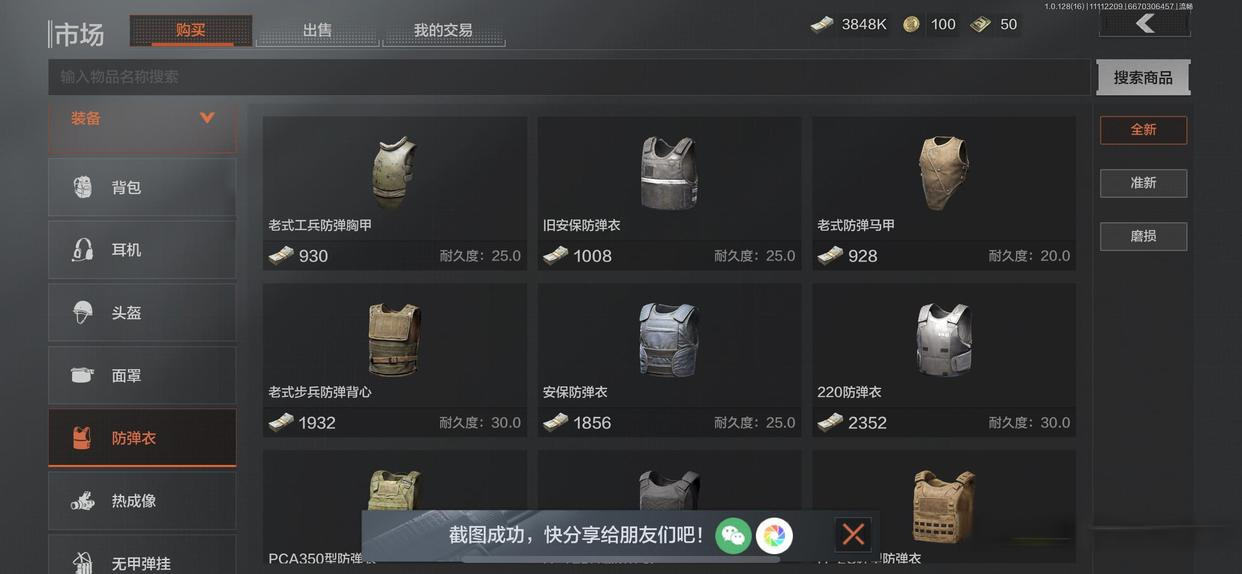This screenshot has height=574, width=1242.
Task: Open the 面罩 face mask category
Action: point(142,375)
